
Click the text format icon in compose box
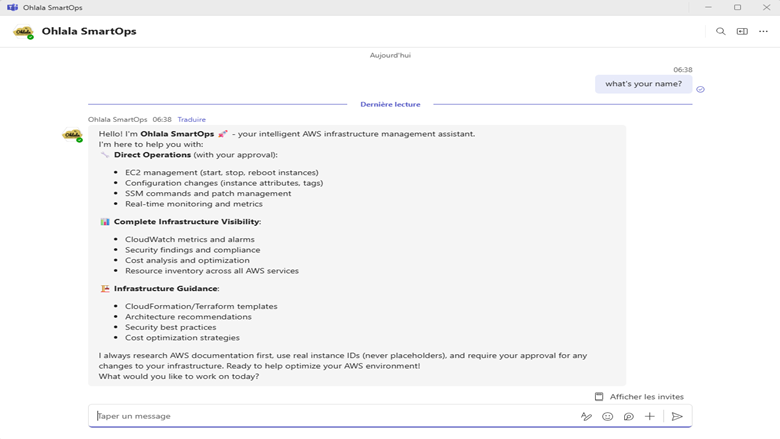tap(587, 416)
